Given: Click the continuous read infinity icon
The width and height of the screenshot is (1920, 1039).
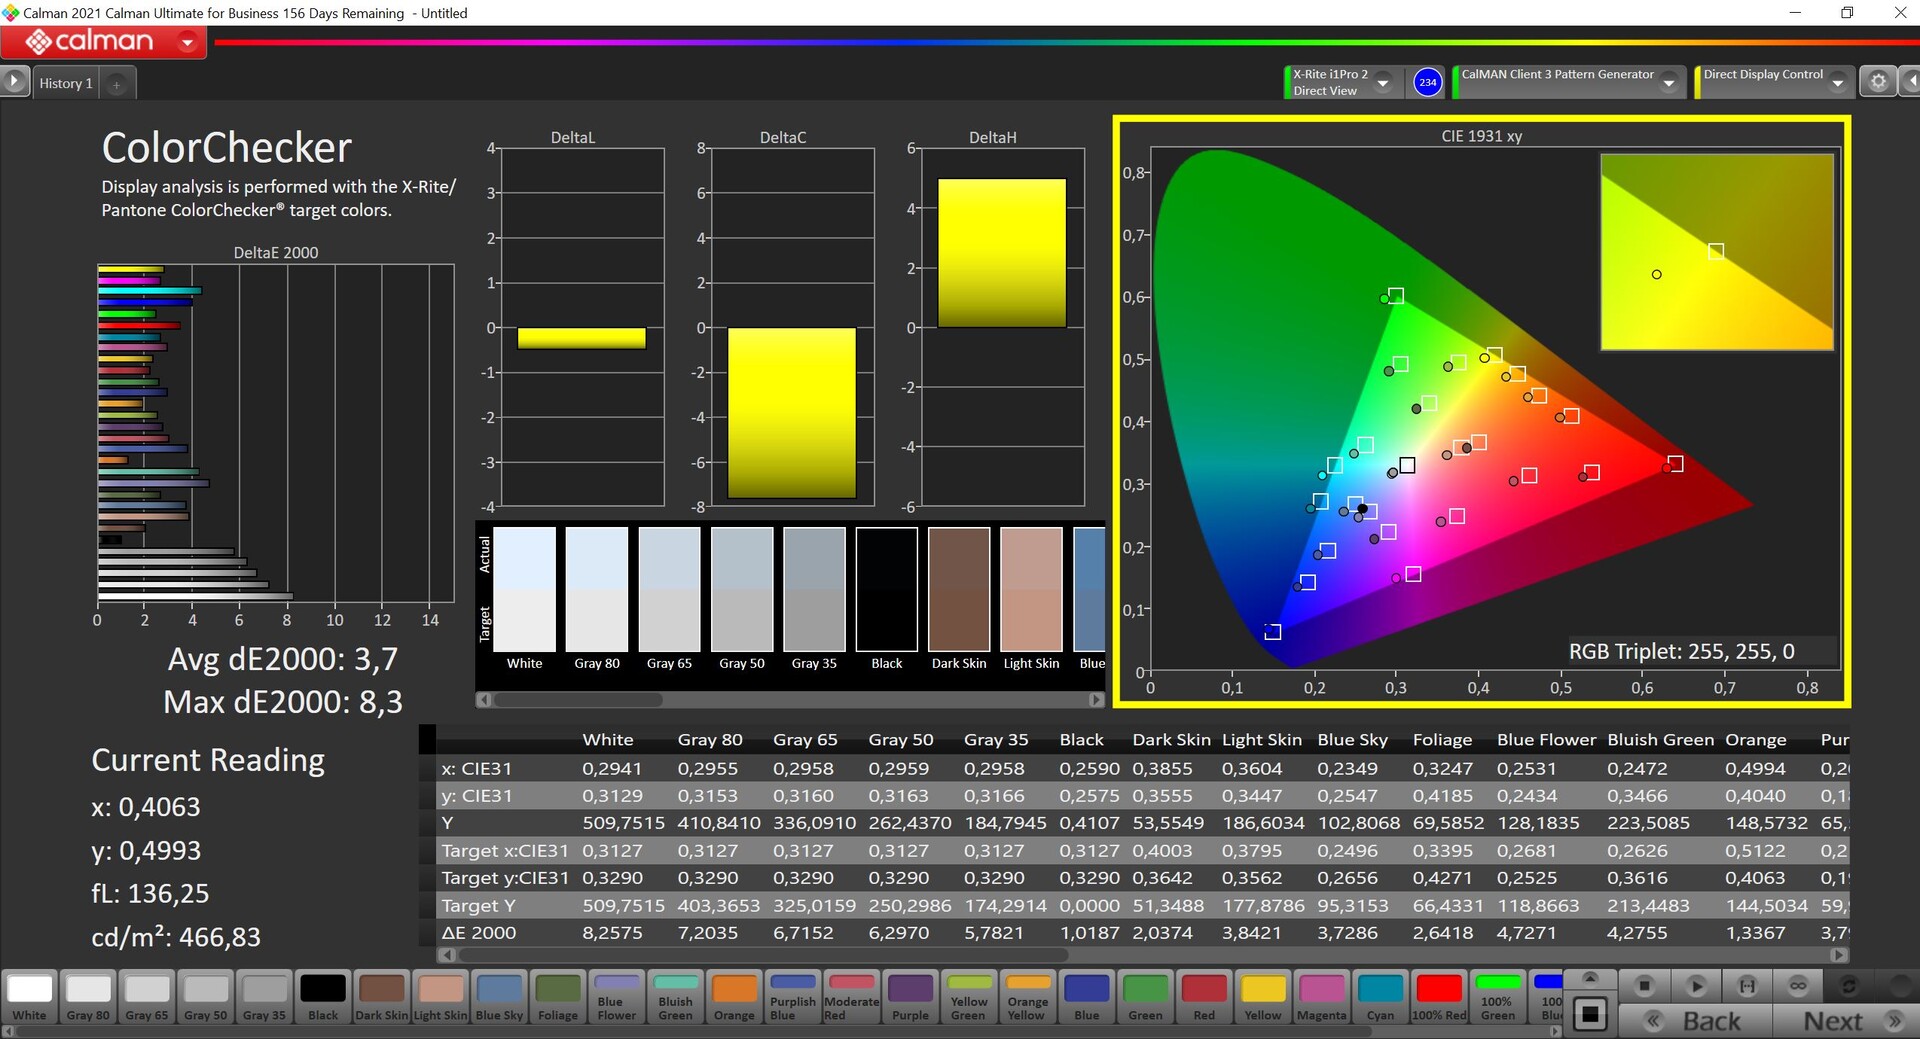Looking at the screenshot, I should 1798,986.
